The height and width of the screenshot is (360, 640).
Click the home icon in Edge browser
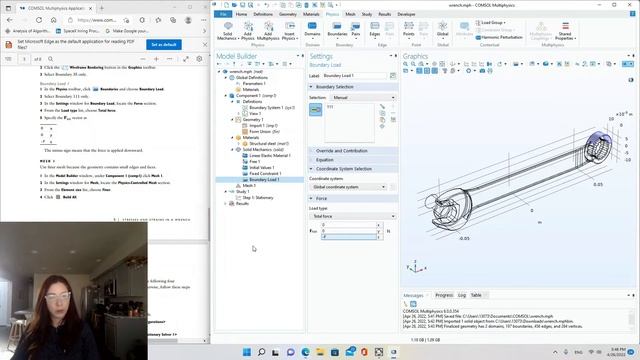point(53,20)
